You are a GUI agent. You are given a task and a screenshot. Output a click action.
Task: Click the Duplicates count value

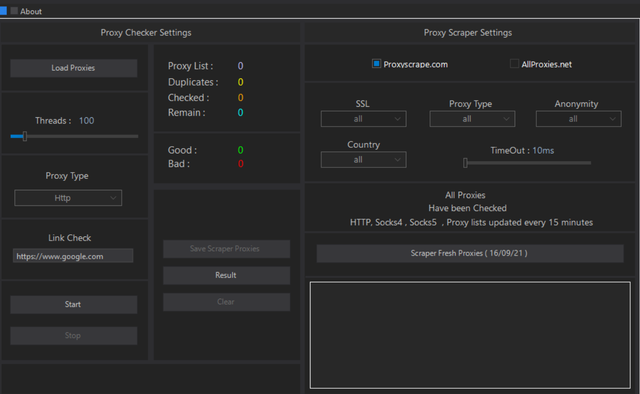(240, 82)
